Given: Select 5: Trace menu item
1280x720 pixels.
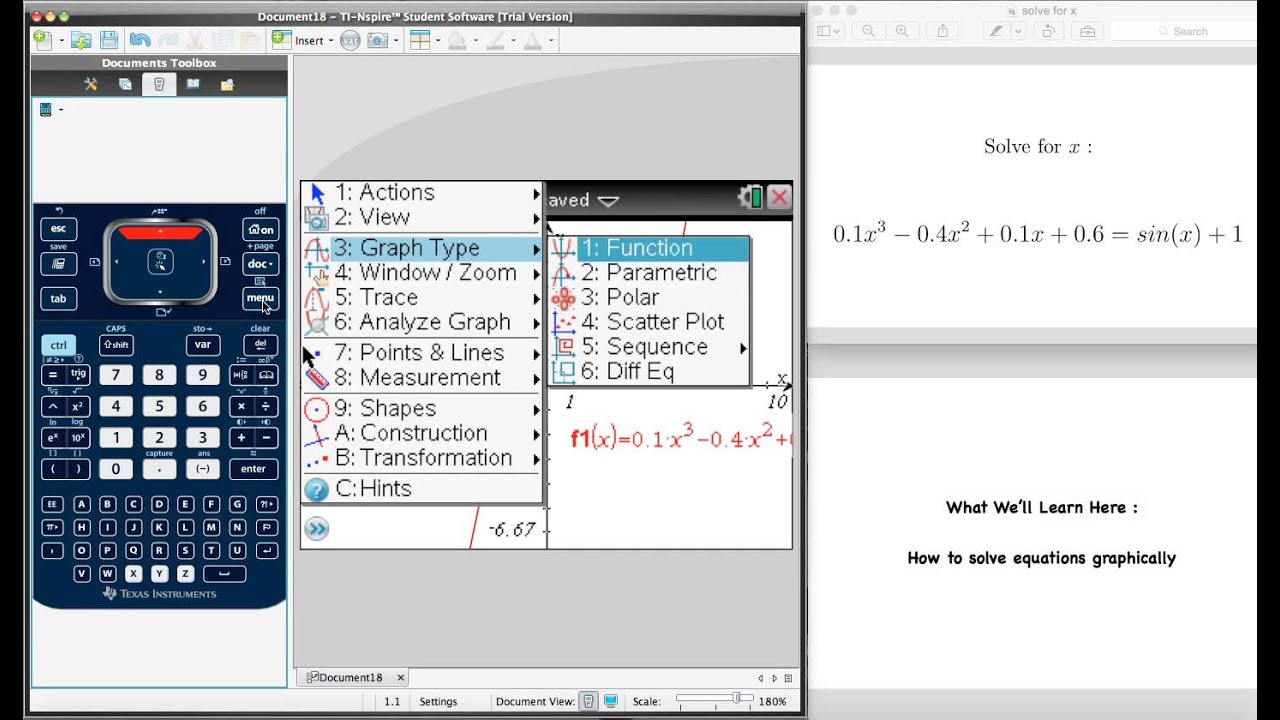Looking at the screenshot, I should (423, 297).
